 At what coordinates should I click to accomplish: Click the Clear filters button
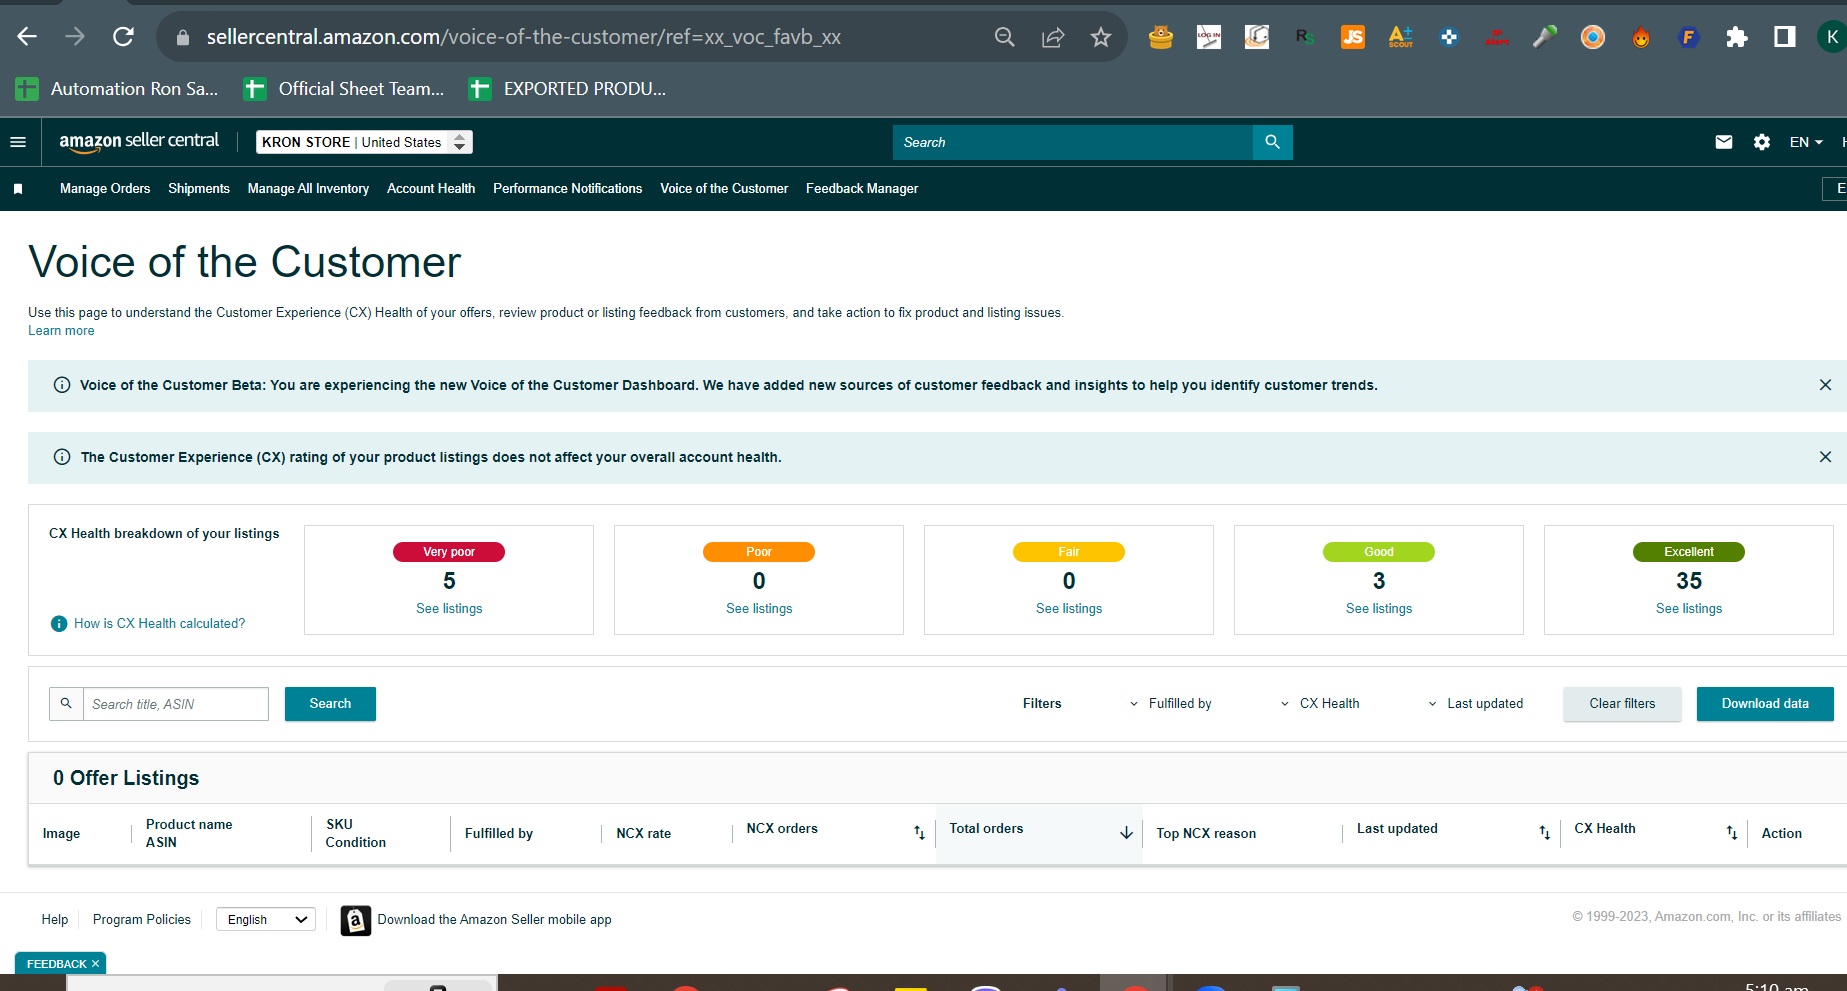coord(1622,704)
